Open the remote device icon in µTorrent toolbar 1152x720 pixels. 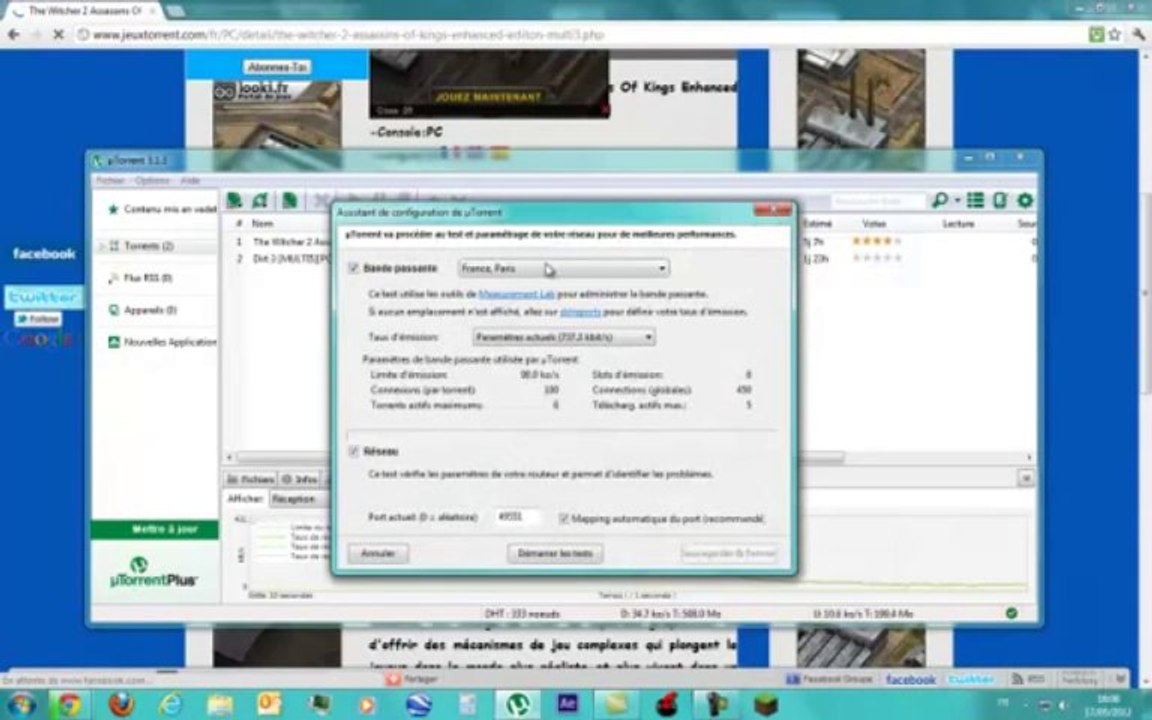[999, 200]
